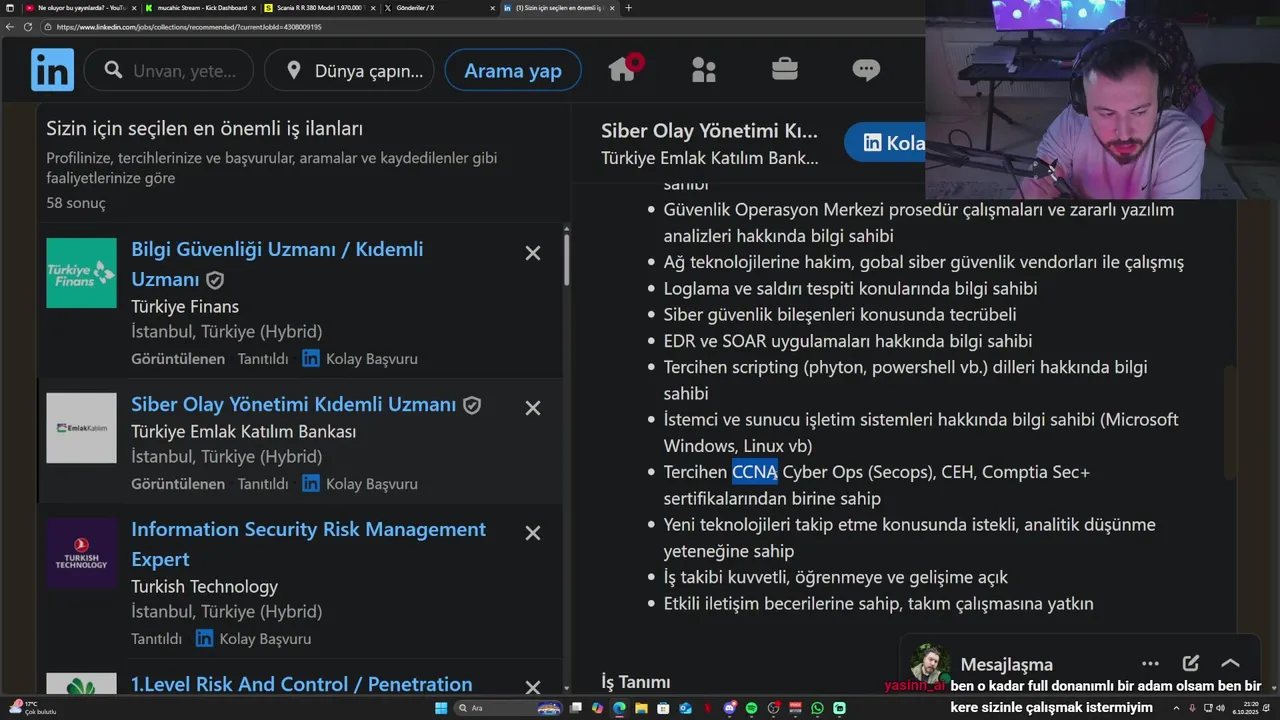Open Outlook from the taskbar
The image size is (1280, 720).
686,708
